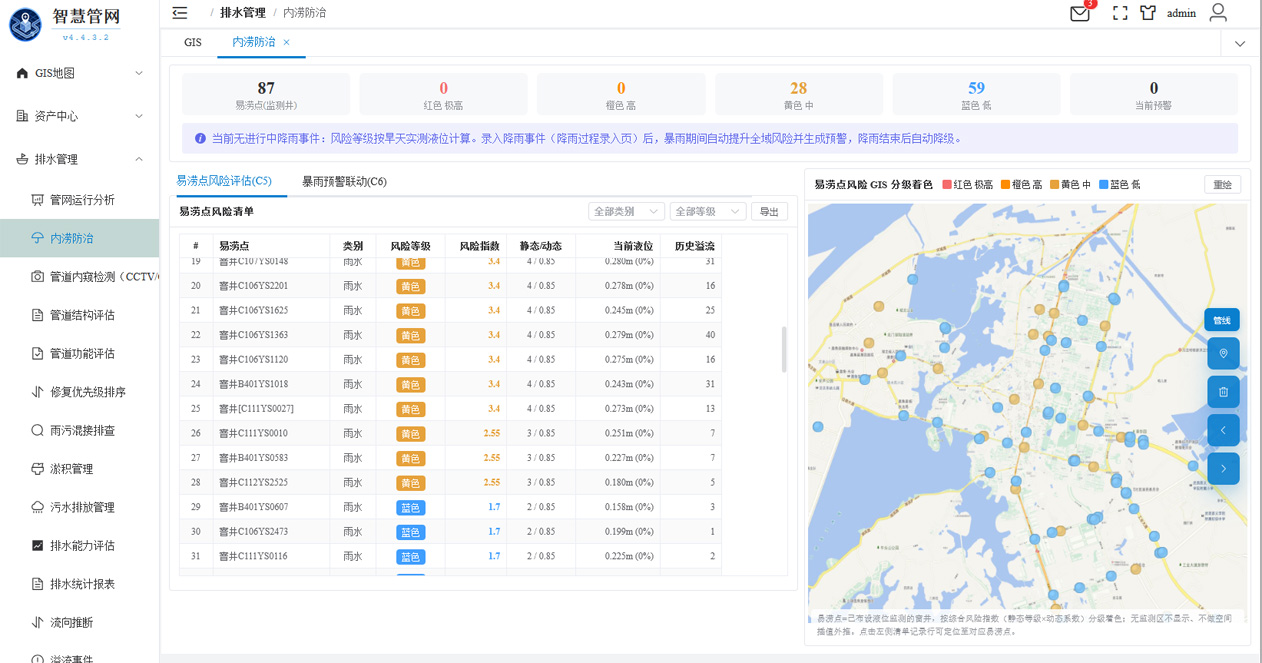The image size is (1262, 663).
Task: Click the CCTV camera icon in sidebar
Action: click(x=38, y=276)
